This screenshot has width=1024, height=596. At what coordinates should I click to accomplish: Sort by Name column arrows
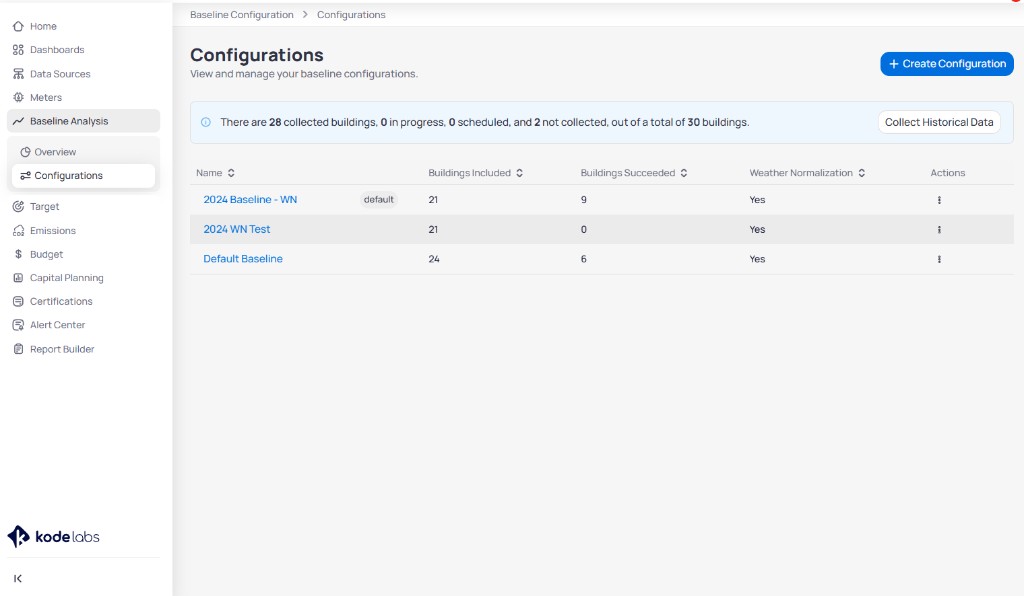(231, 173)
